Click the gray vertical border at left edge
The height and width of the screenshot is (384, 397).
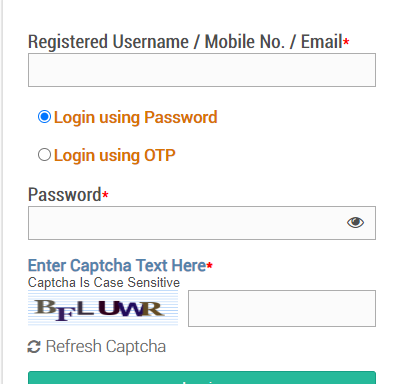(x=2, y=192)
